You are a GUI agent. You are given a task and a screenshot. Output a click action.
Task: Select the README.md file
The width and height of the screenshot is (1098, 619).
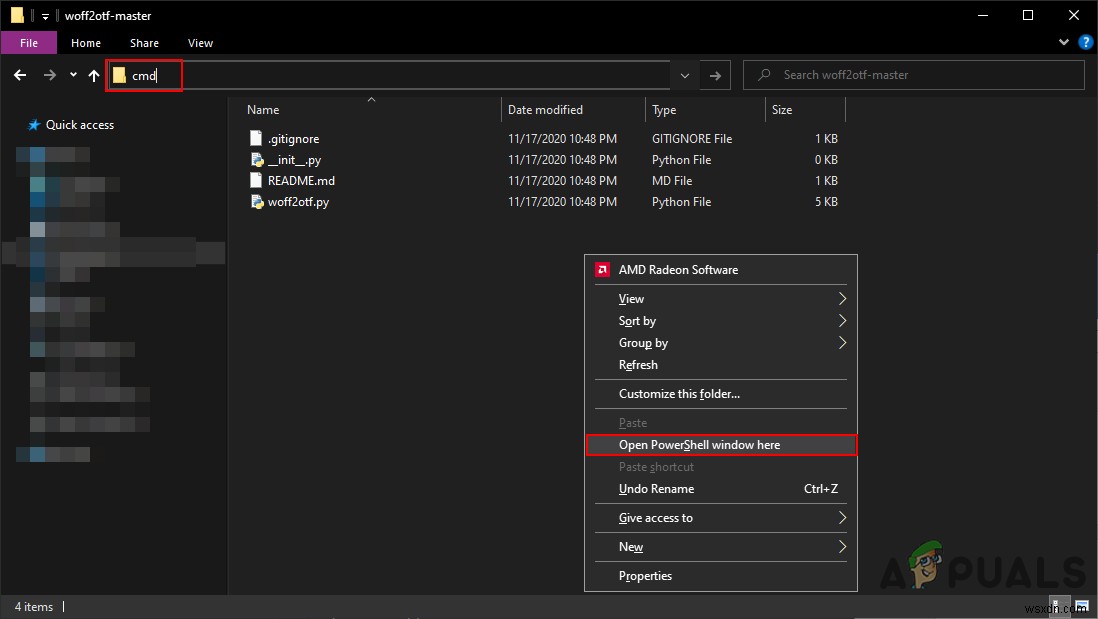click(x=301, y=181)
